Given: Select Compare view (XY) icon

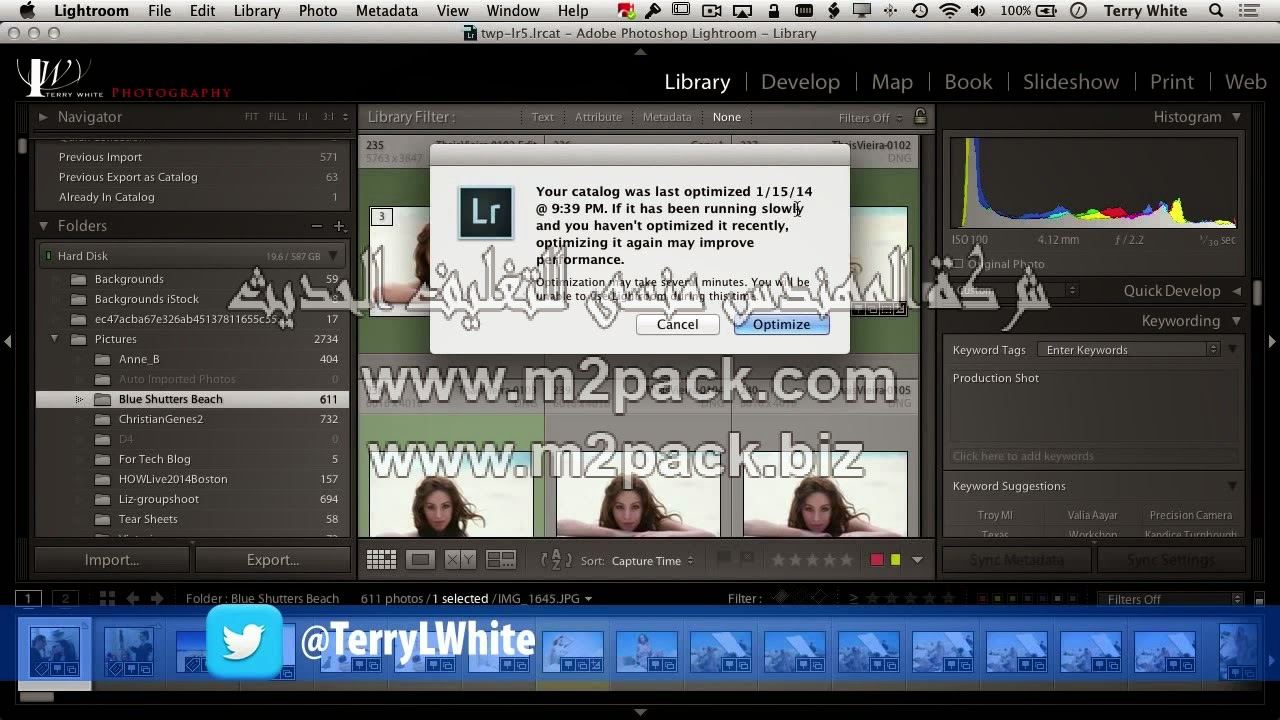Looking at the screenshot, I should 460,560.
